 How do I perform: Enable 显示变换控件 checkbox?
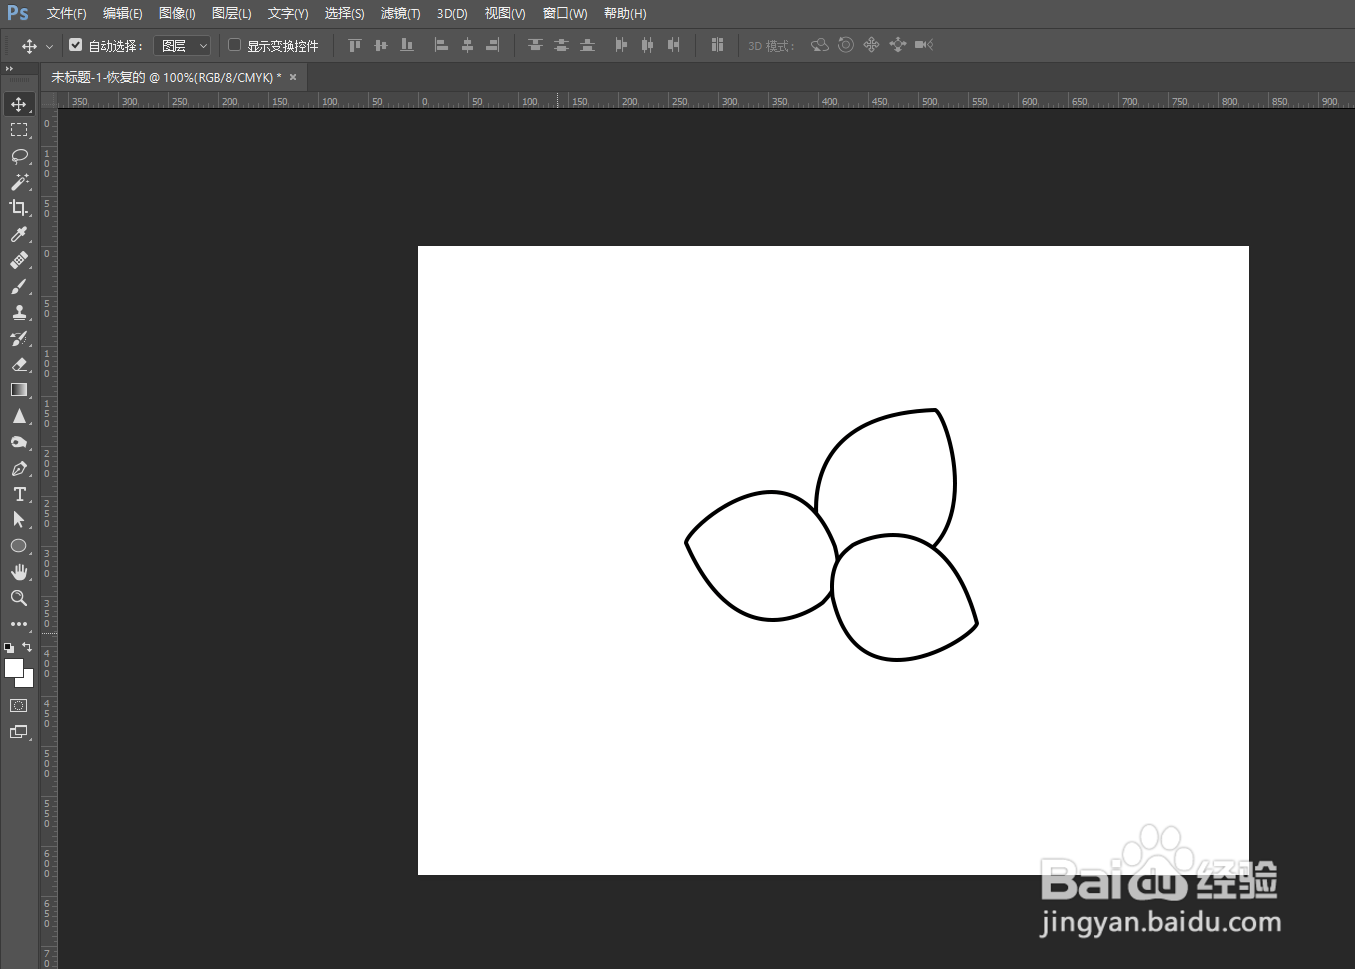(234, 45)
